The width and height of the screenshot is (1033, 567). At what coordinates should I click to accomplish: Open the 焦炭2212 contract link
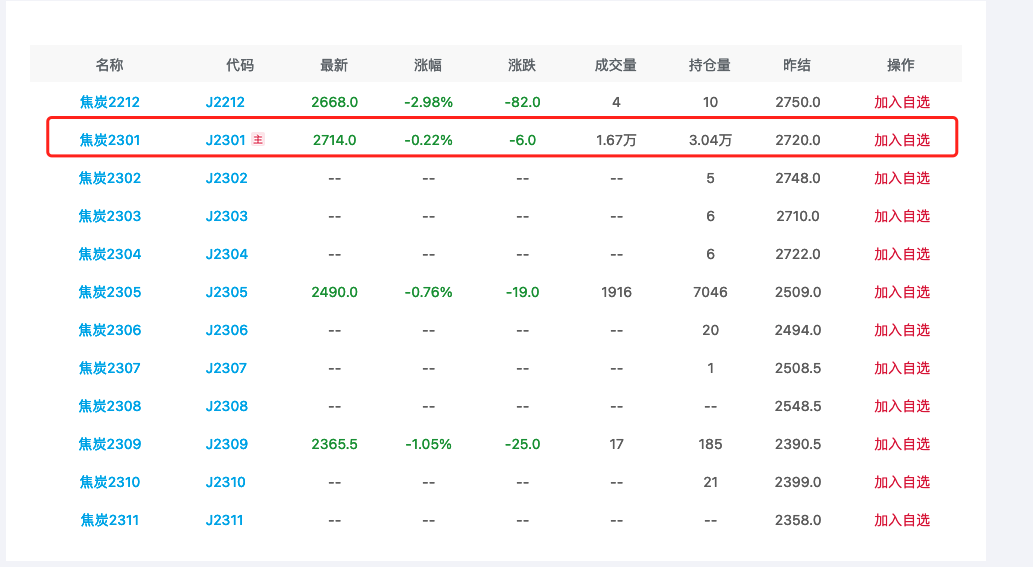(110, 102)
